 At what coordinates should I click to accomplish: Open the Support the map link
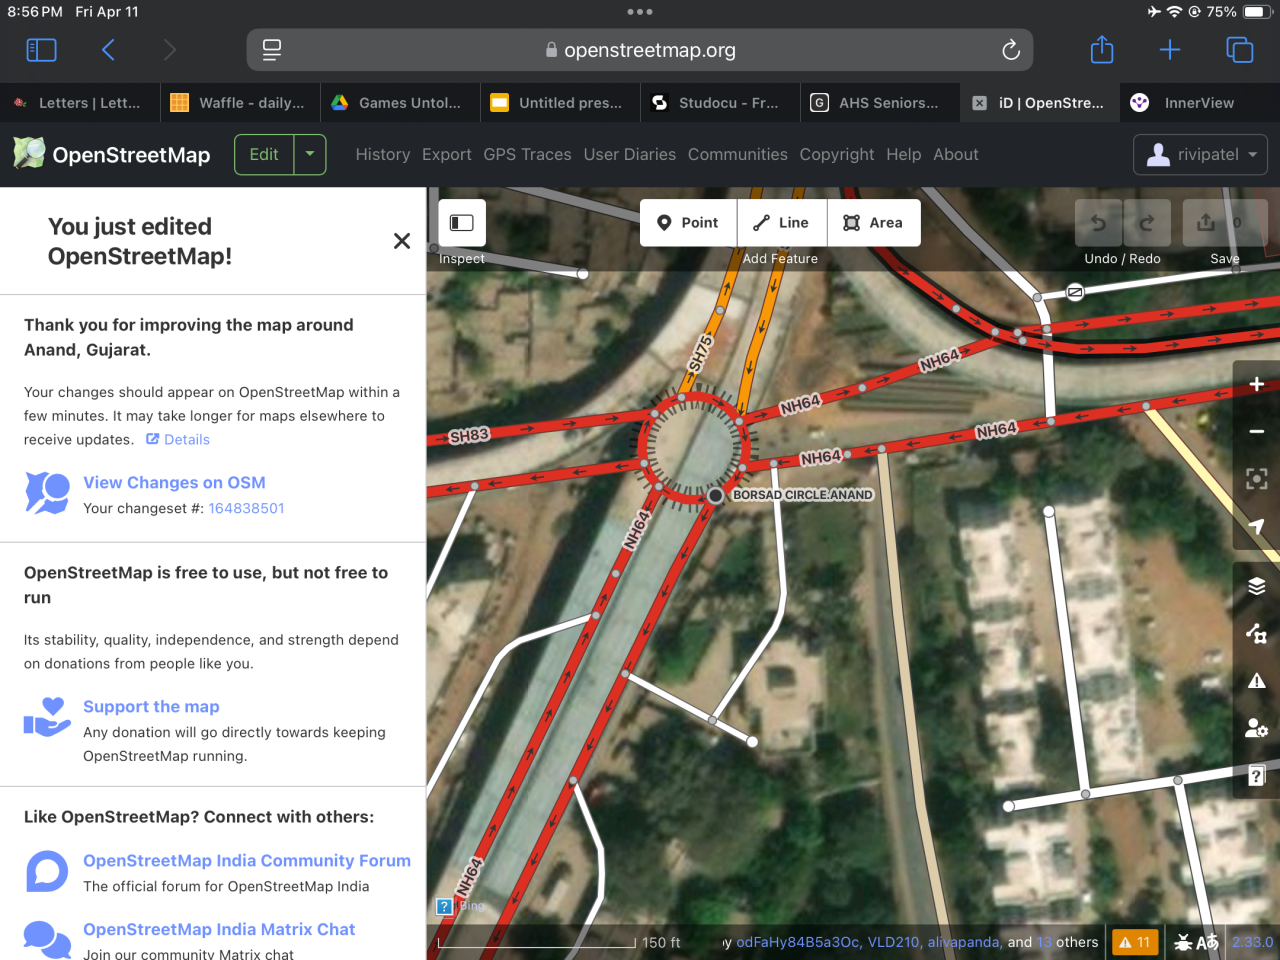(x=151, y=707)
